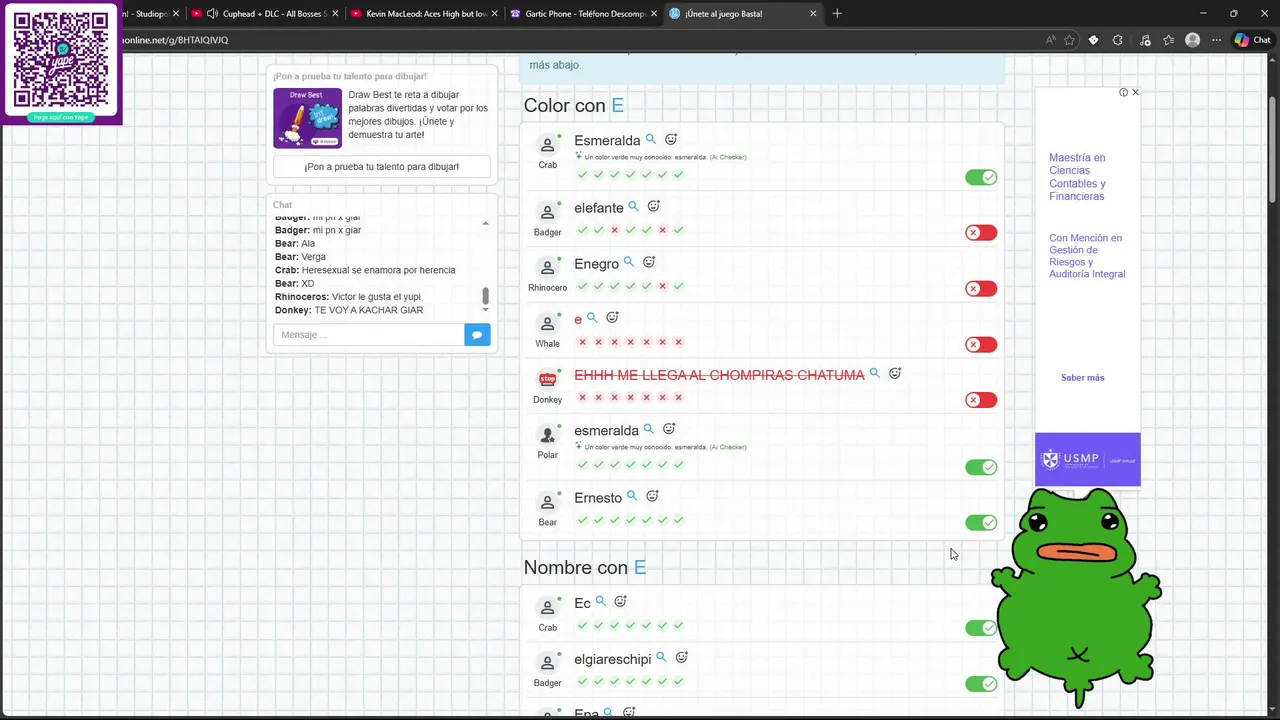Viewport: 1280px width, 720px height.
Task: Click the chat scrollbar thumb
Action: [x=486, y=296]
